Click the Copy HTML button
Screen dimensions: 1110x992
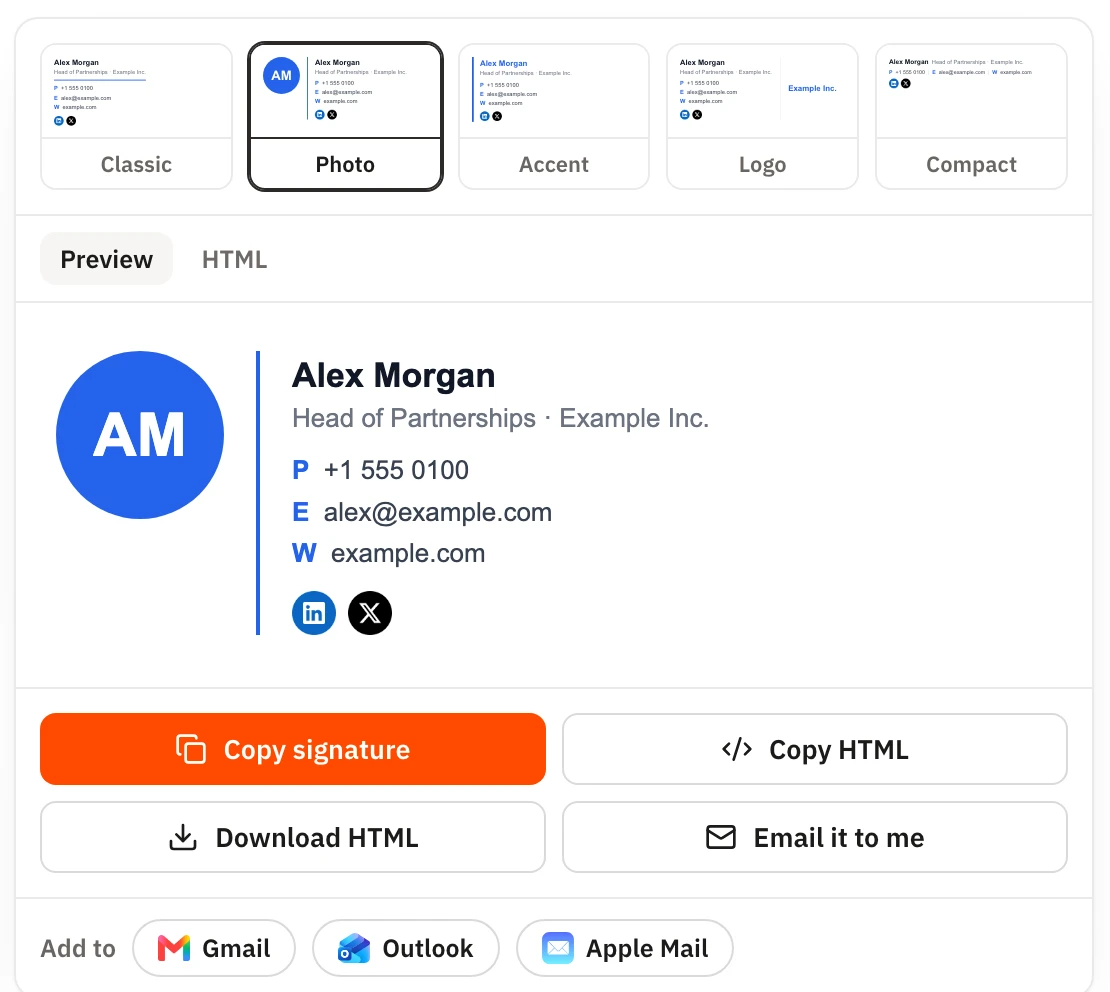[x=815, y=749]
